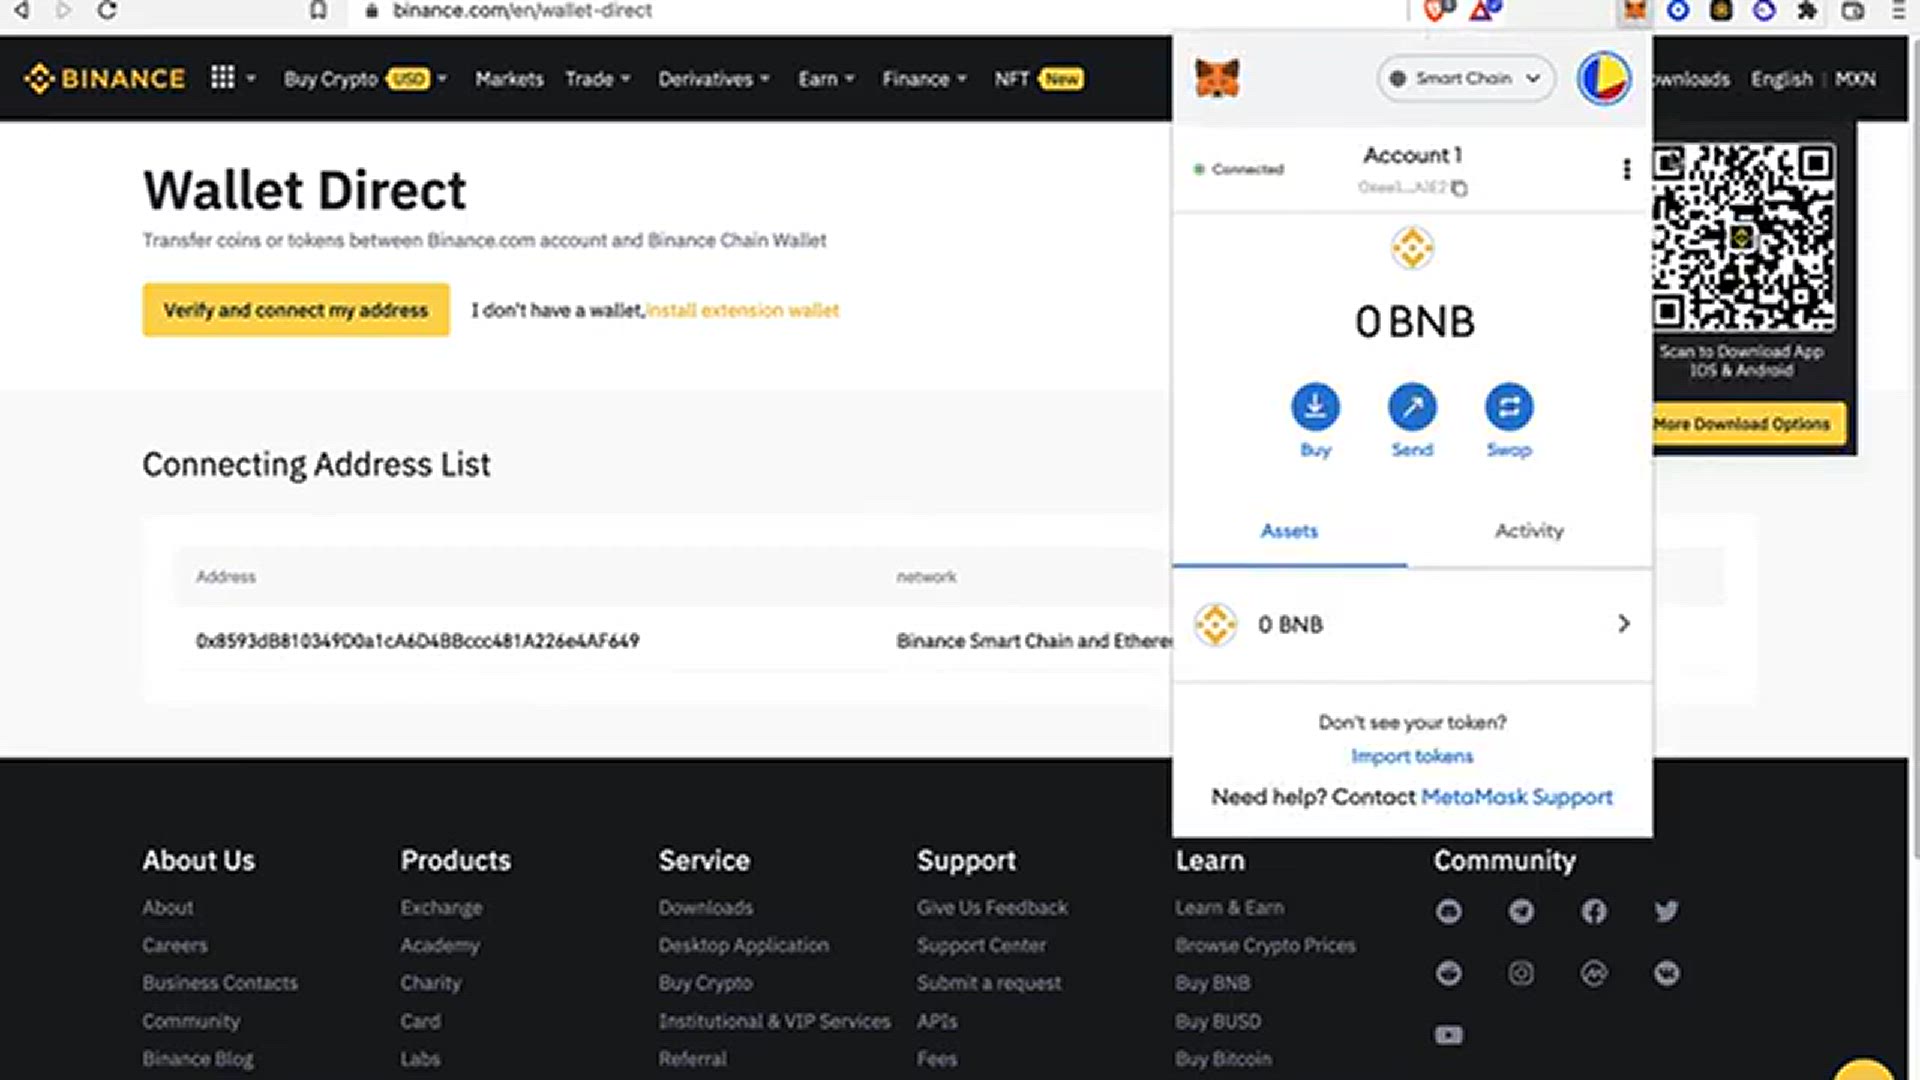This screenshot has height=1080, width=1920.
Task: Open the VK community icon
Action: pyautogui.click(x=1666, y=973)
